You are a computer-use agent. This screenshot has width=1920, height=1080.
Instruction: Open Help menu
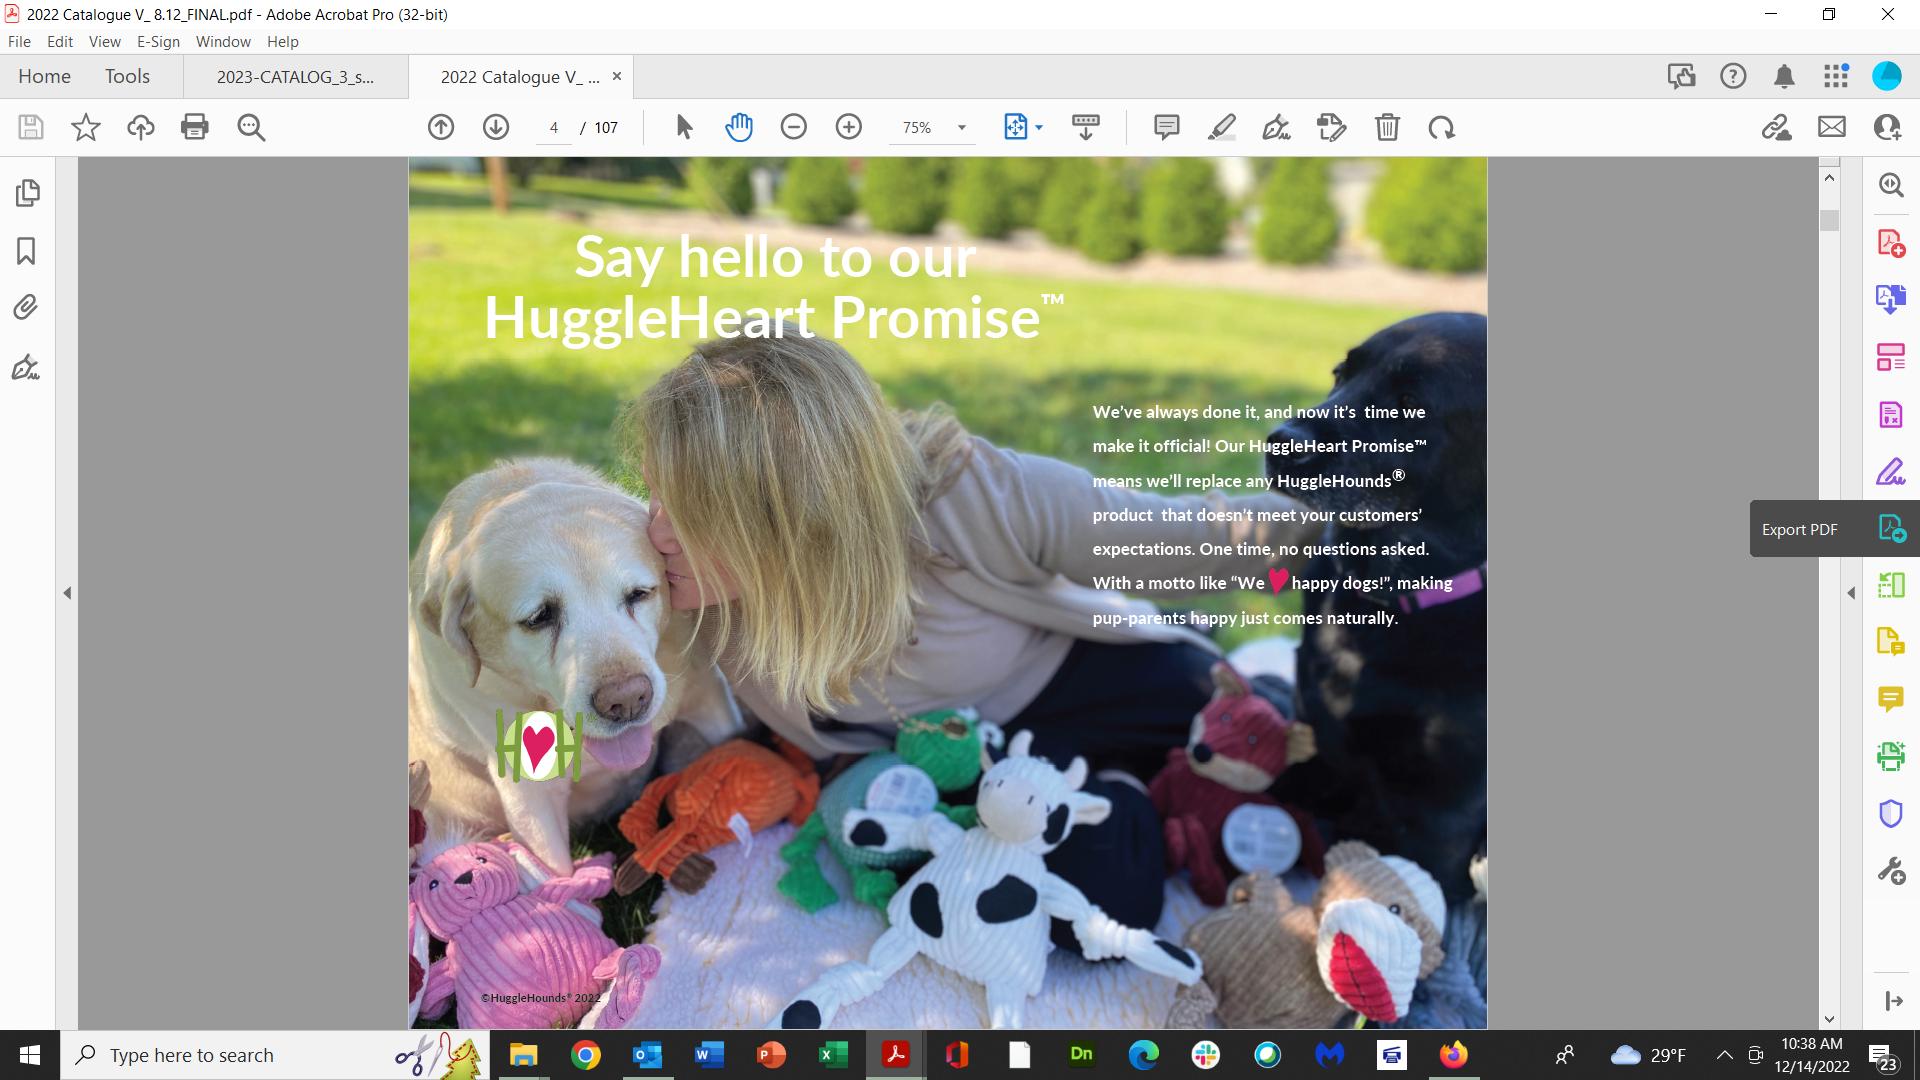tap(283, 42)
